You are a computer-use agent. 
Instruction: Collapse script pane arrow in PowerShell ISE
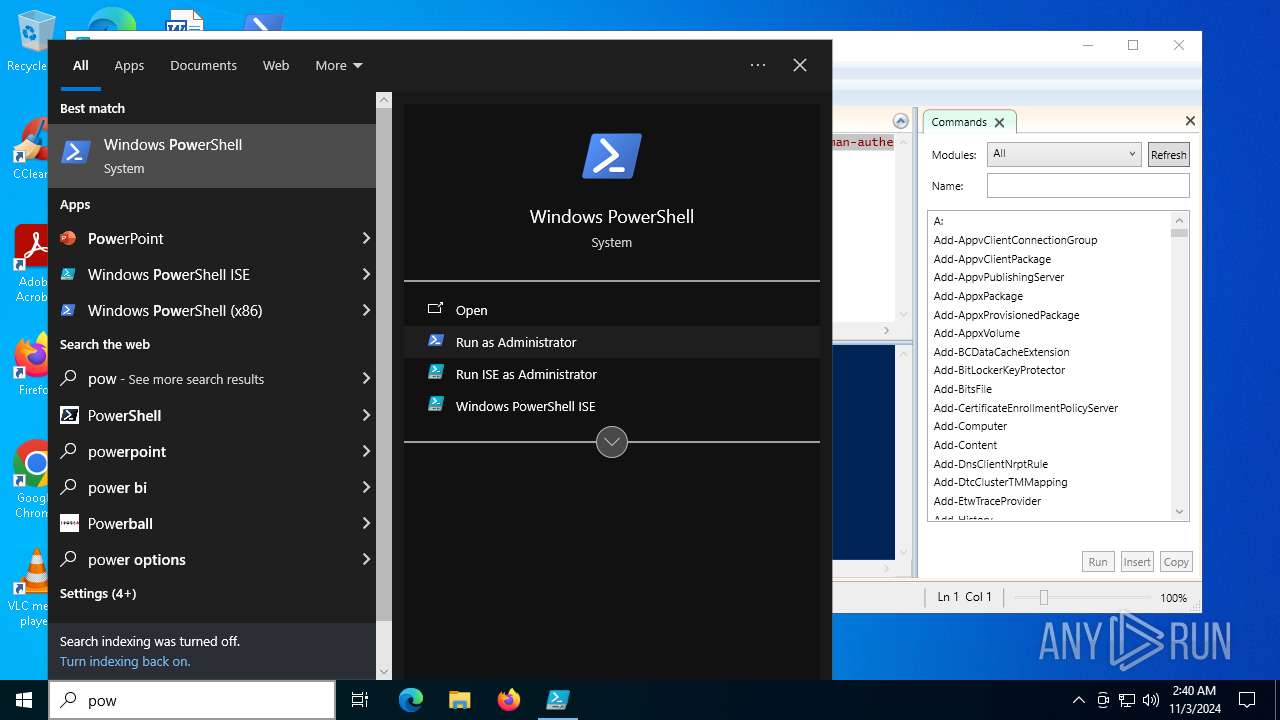click(900, 121)
